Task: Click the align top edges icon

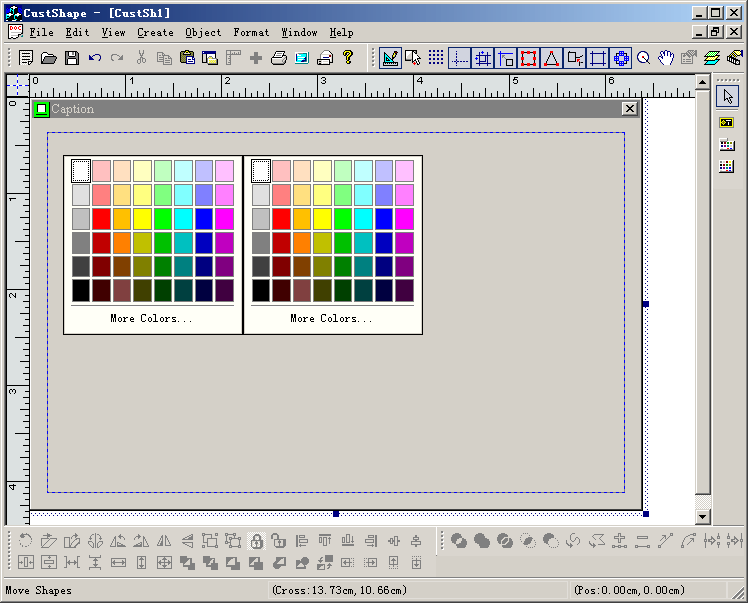Action: [x=325, y=541]
